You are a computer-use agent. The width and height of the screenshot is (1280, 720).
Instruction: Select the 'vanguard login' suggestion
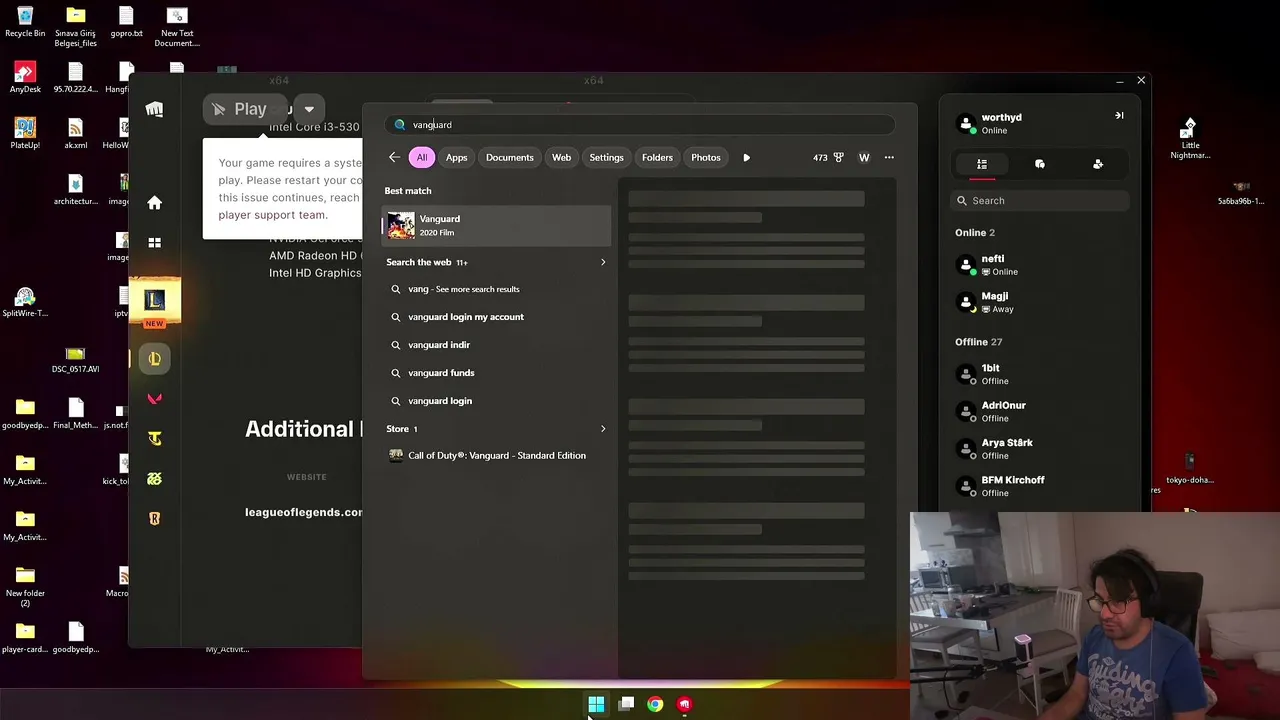[x=497, y=401]
